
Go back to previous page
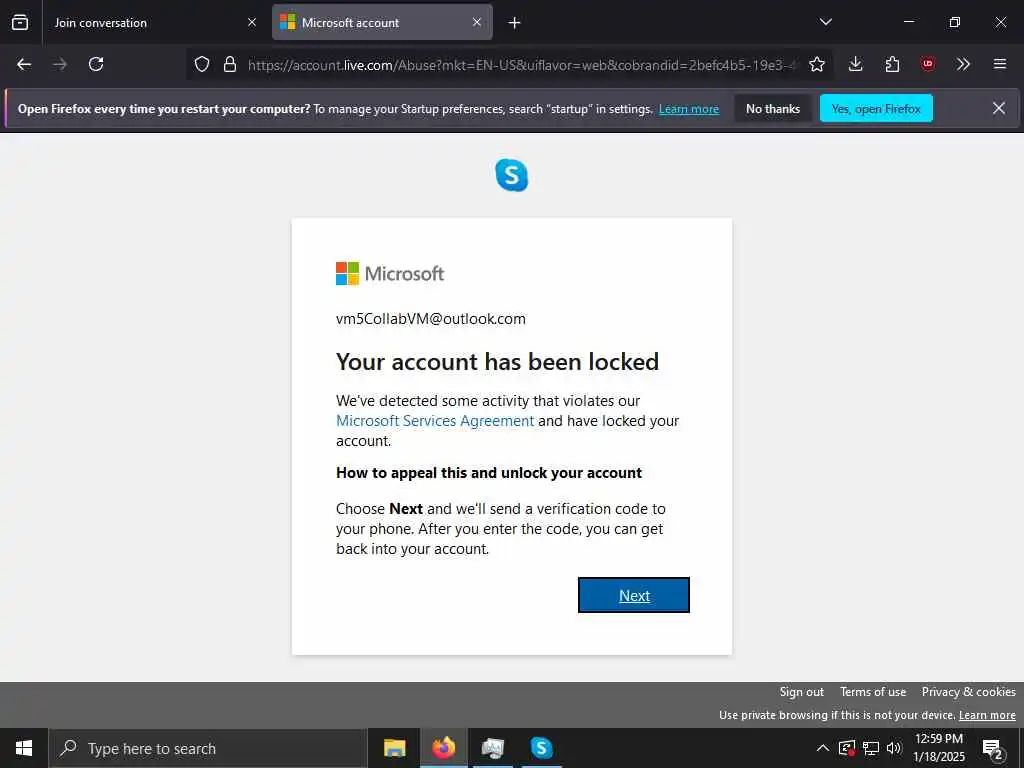[24, 64]
